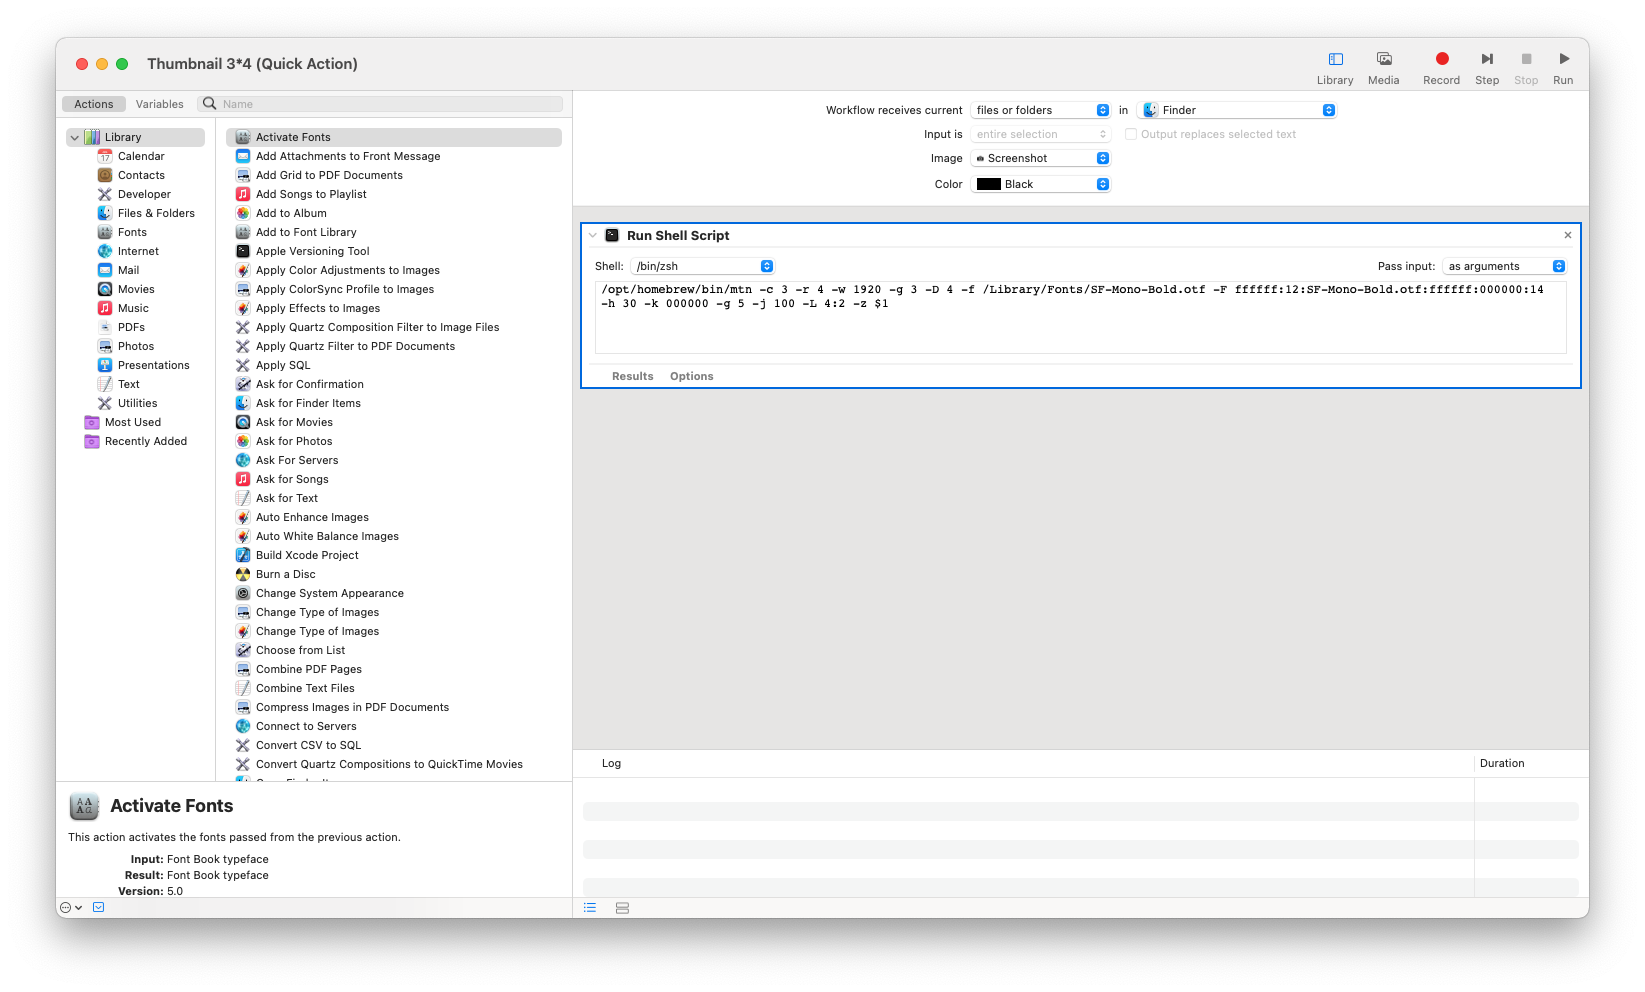Enable Output replaces selected text

1131,134
